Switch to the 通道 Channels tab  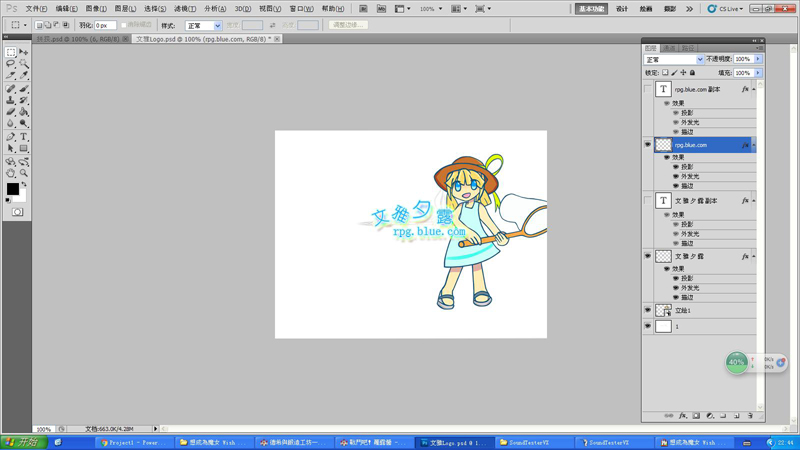[669, 48]
